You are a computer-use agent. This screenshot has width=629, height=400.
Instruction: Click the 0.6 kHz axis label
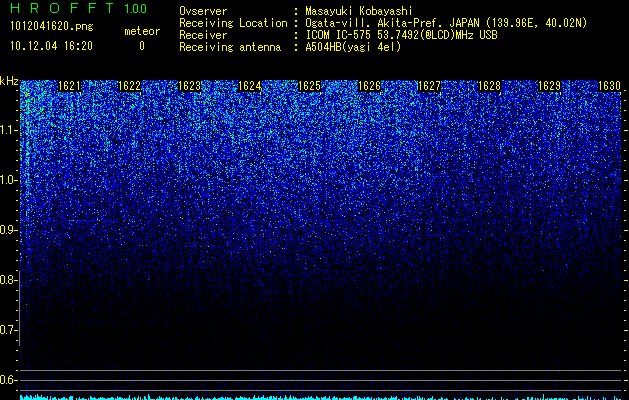pyautogui.click(x=8, y=380)
